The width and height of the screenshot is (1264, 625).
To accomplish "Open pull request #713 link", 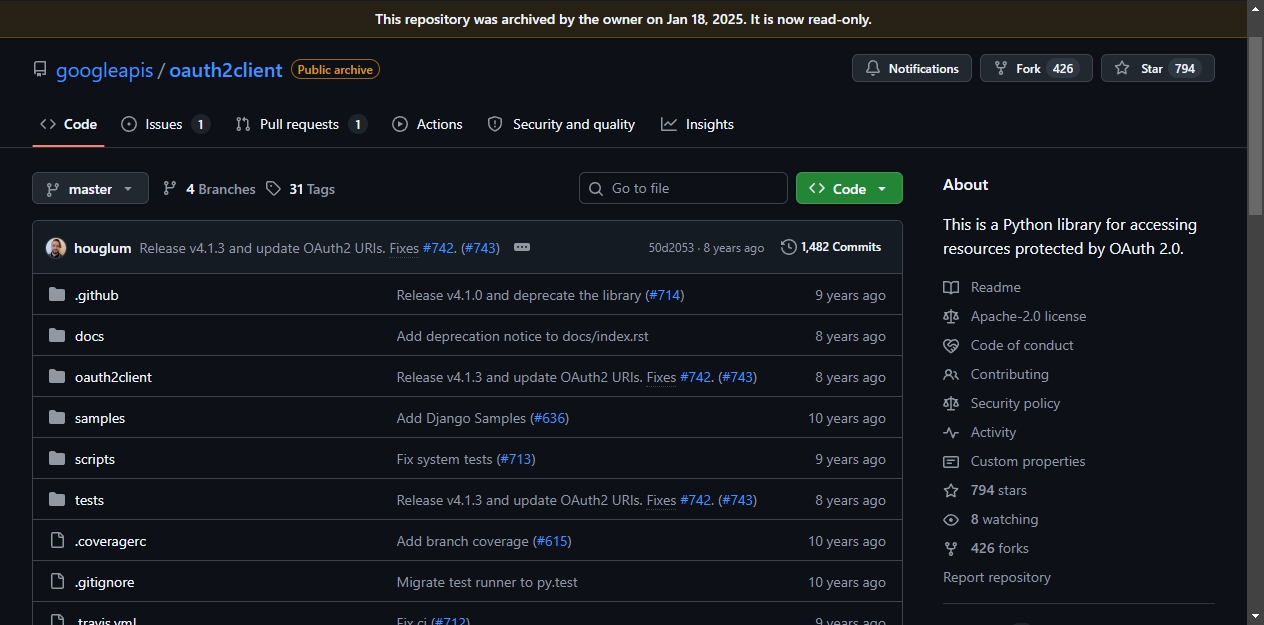I will pos(516,459).
